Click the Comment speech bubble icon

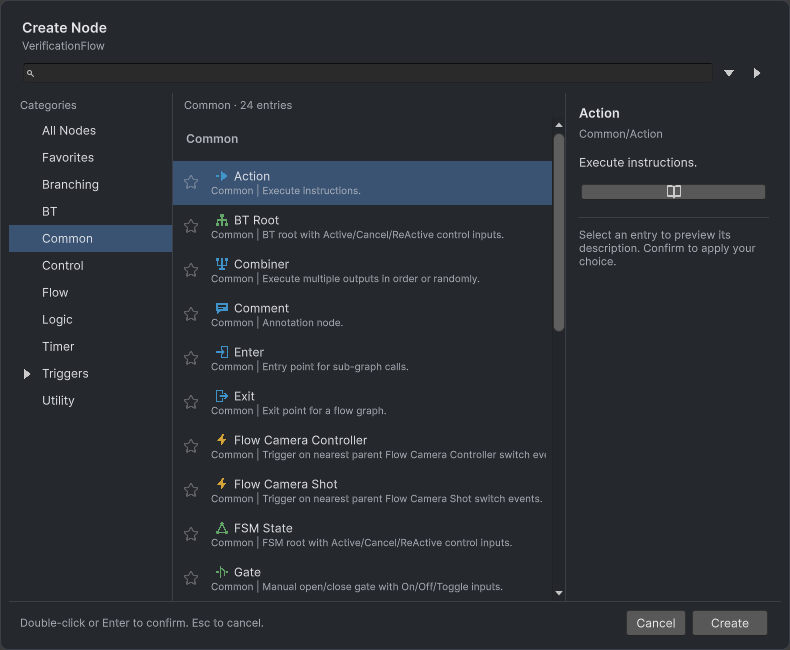pyautogui.click(x=222, y=308)
